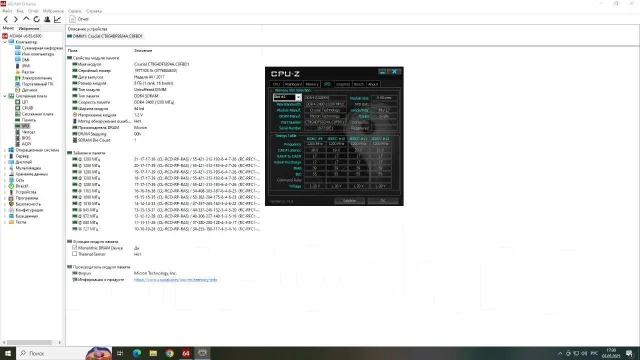This screenshot has height=360, width=640.
Task: Expand the Операционная система tree node
Action: point(5,150)
